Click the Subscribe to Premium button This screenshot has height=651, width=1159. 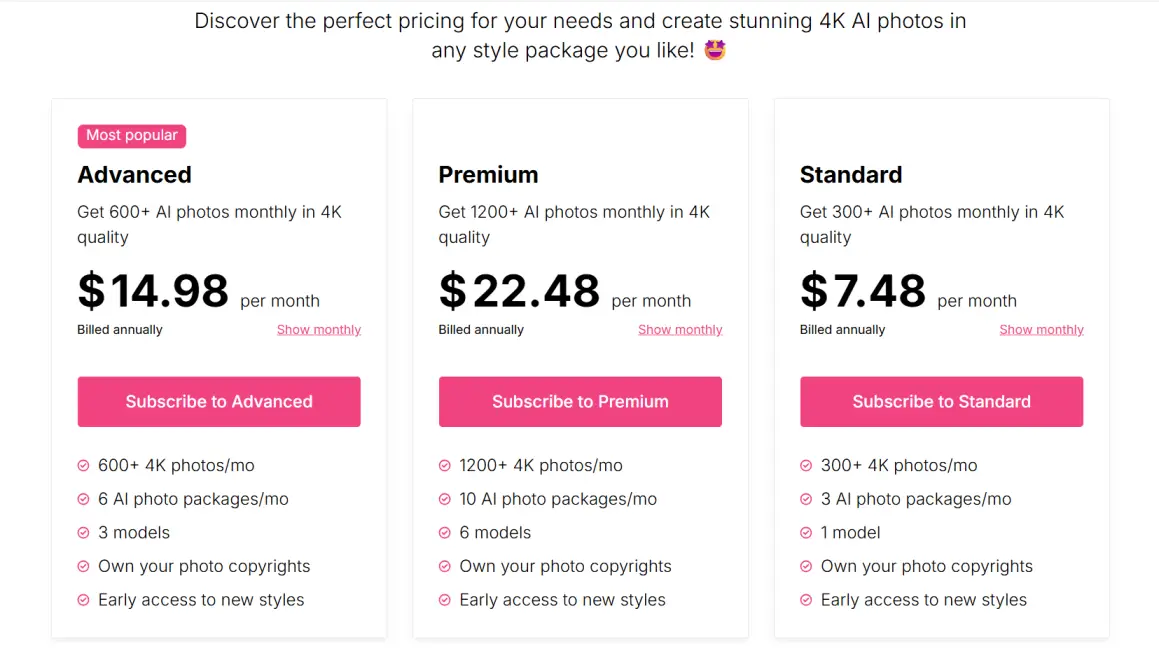tap(580, 401)
